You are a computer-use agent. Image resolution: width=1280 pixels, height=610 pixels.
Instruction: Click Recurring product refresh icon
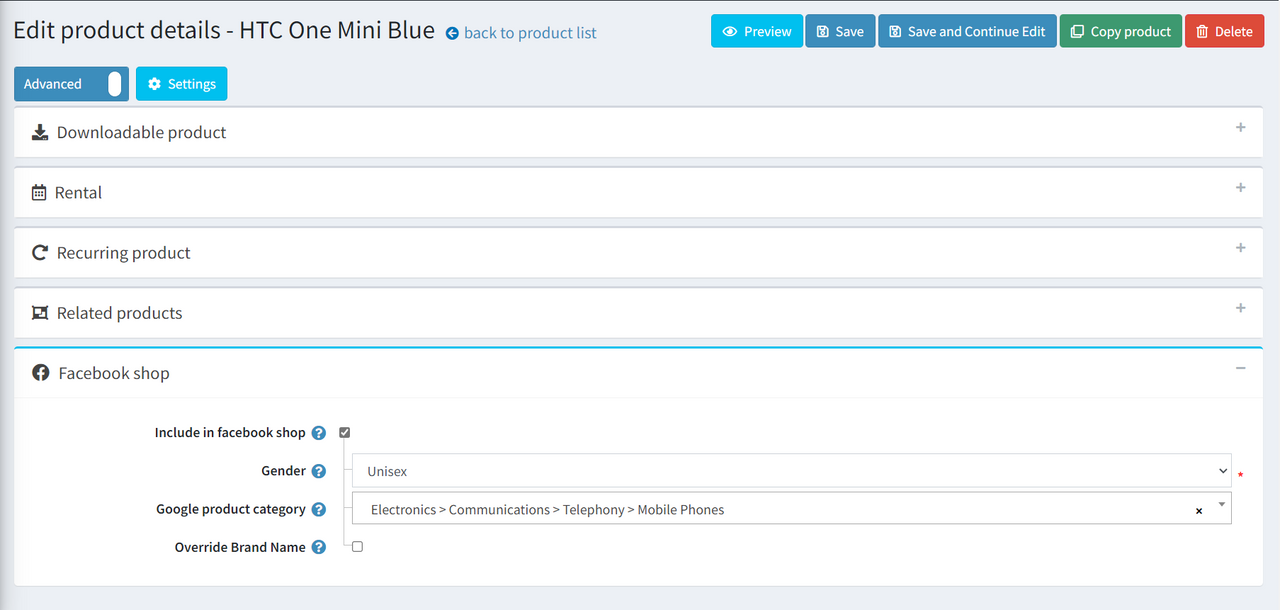tap(40, 252)
